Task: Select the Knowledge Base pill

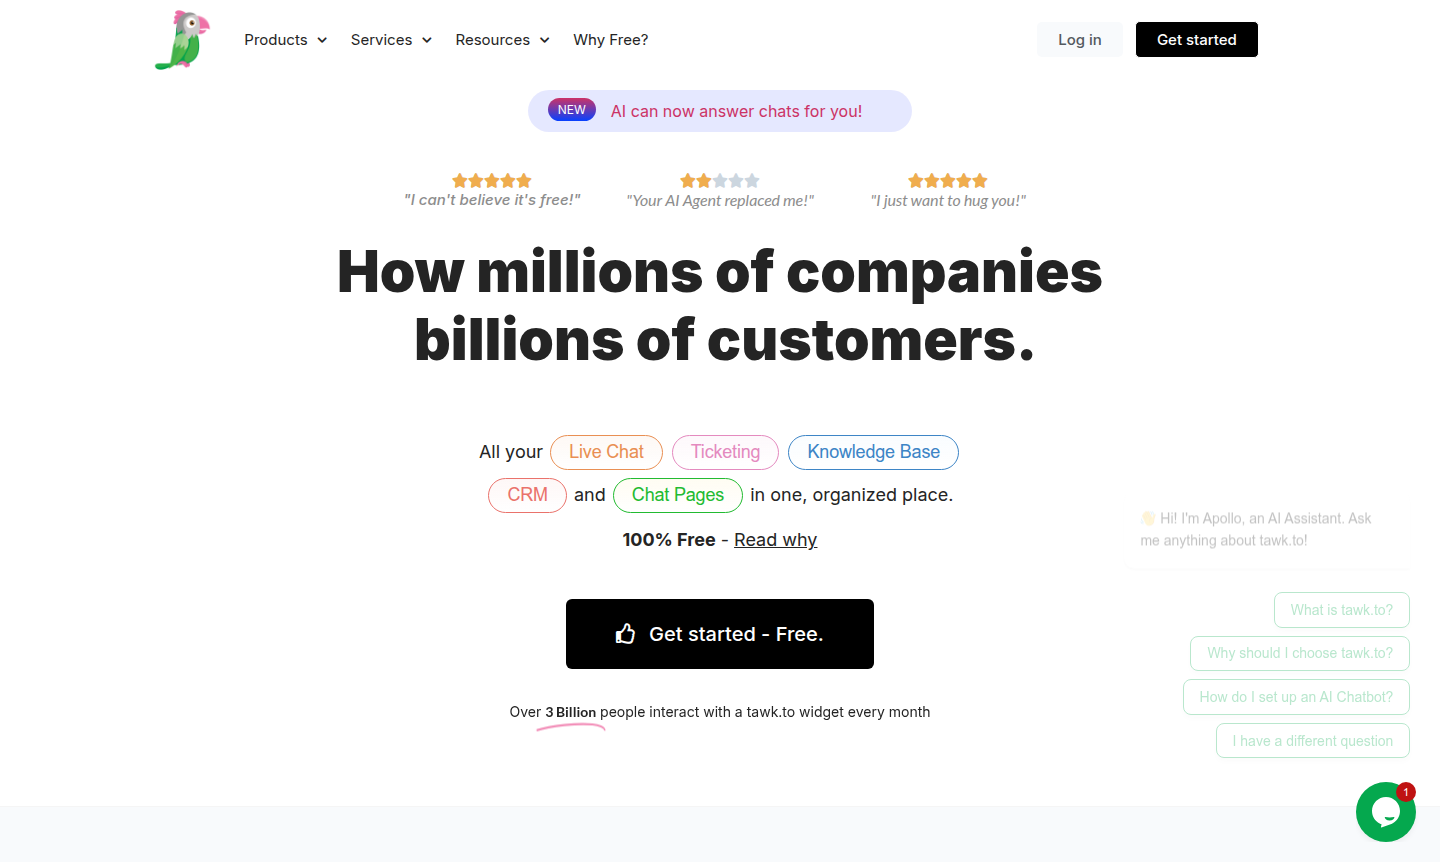Action: pos(873,452)
